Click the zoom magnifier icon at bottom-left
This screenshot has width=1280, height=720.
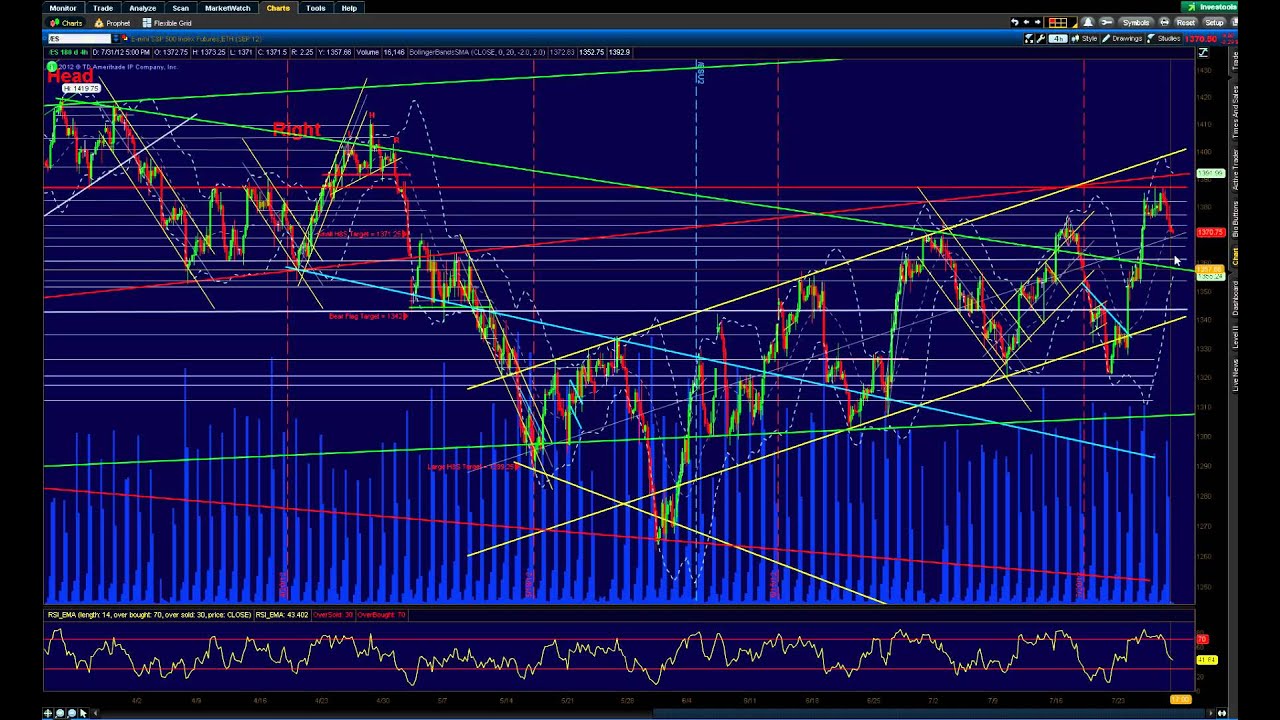point(60,713)
